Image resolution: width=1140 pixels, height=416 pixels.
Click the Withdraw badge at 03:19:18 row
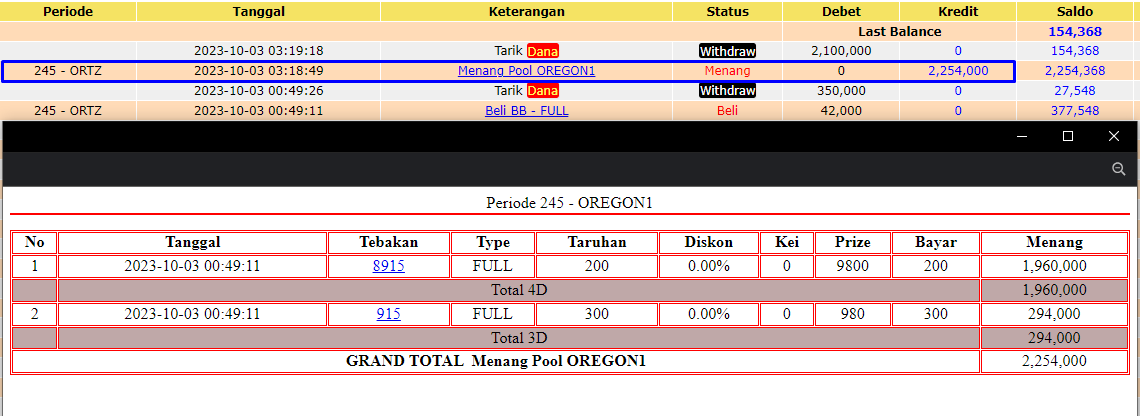coord(727,51)
